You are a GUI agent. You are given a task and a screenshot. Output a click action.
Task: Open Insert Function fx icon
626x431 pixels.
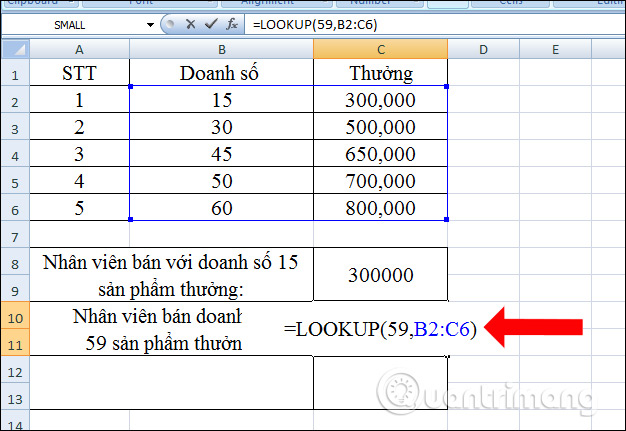click(x=232, y=25)
